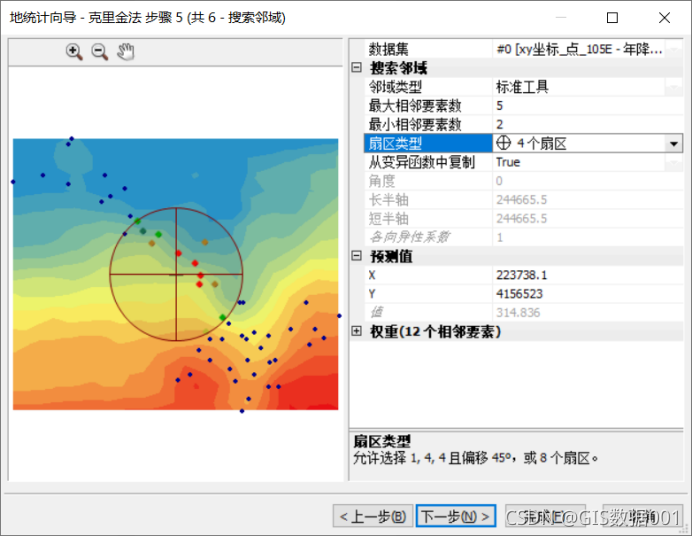Select the zoom out magnifier tool
This screenshot has width=693, height=536.
click(x=100, y=52)
